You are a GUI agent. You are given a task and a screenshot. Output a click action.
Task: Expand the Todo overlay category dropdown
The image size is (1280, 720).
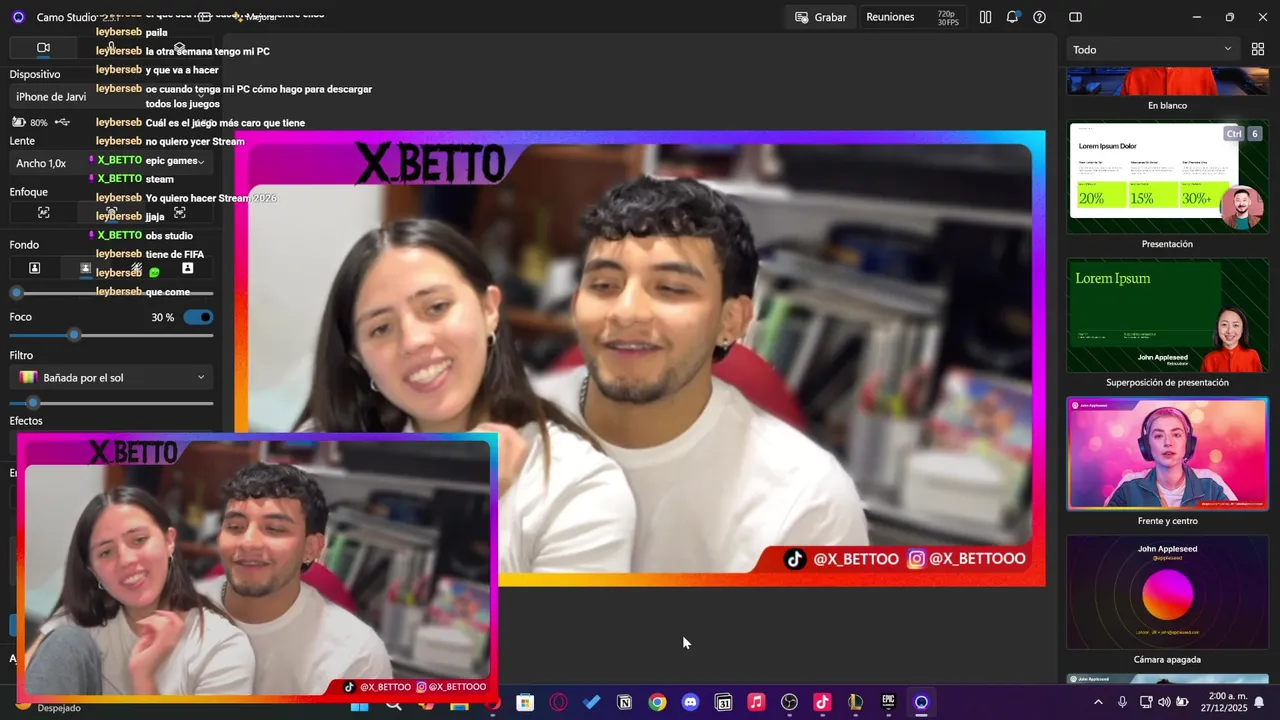tap(1152, 49)
